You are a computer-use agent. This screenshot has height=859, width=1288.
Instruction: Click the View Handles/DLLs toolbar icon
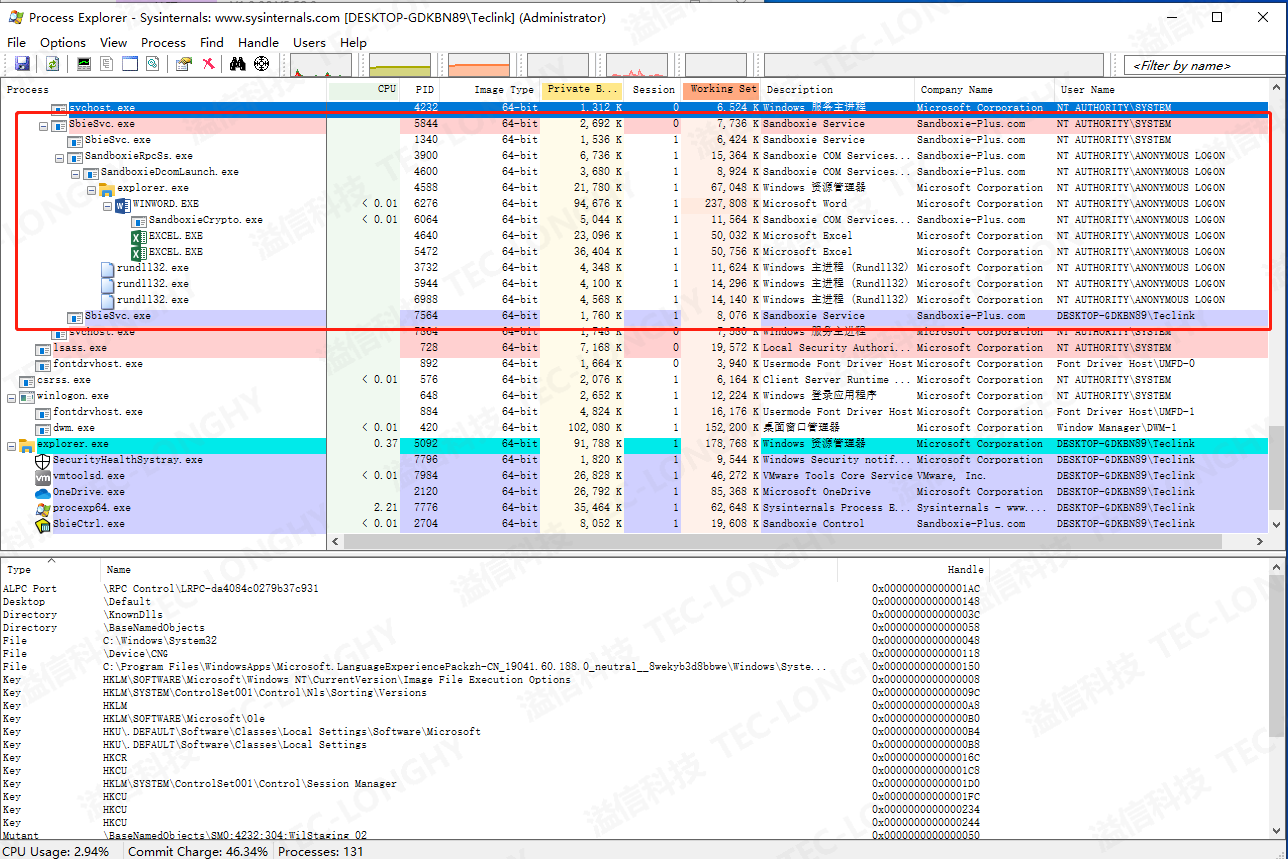[153, 64]
